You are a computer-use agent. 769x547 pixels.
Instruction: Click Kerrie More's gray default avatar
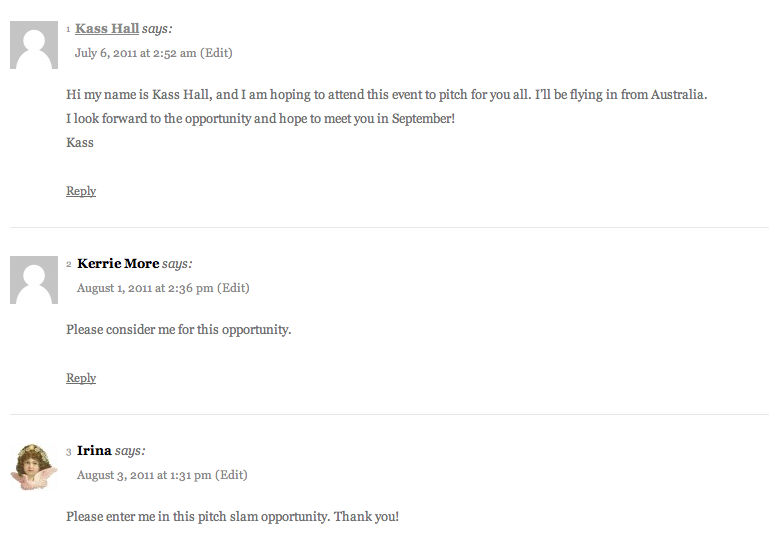(x=34, y=280)
